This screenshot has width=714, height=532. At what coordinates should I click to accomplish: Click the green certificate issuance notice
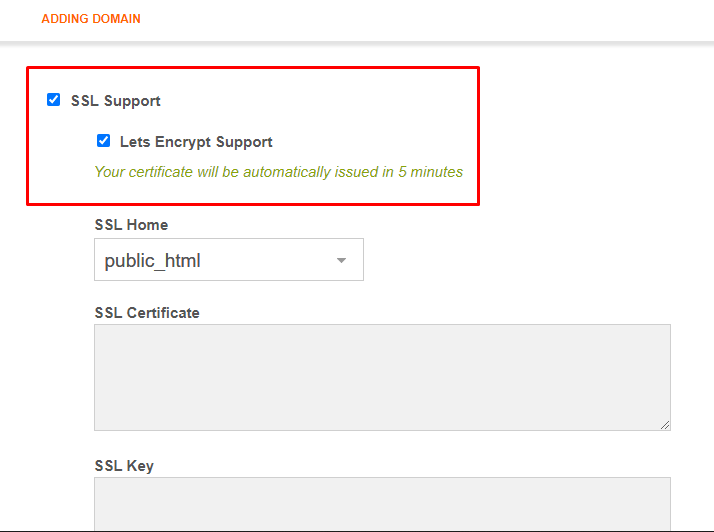279,172
